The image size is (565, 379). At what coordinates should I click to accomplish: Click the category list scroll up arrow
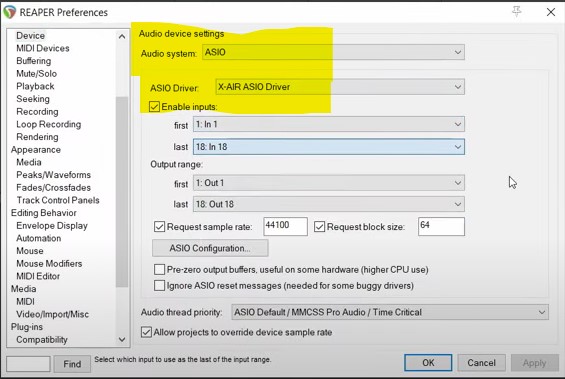pyautogui.click(x=122, y=36)
